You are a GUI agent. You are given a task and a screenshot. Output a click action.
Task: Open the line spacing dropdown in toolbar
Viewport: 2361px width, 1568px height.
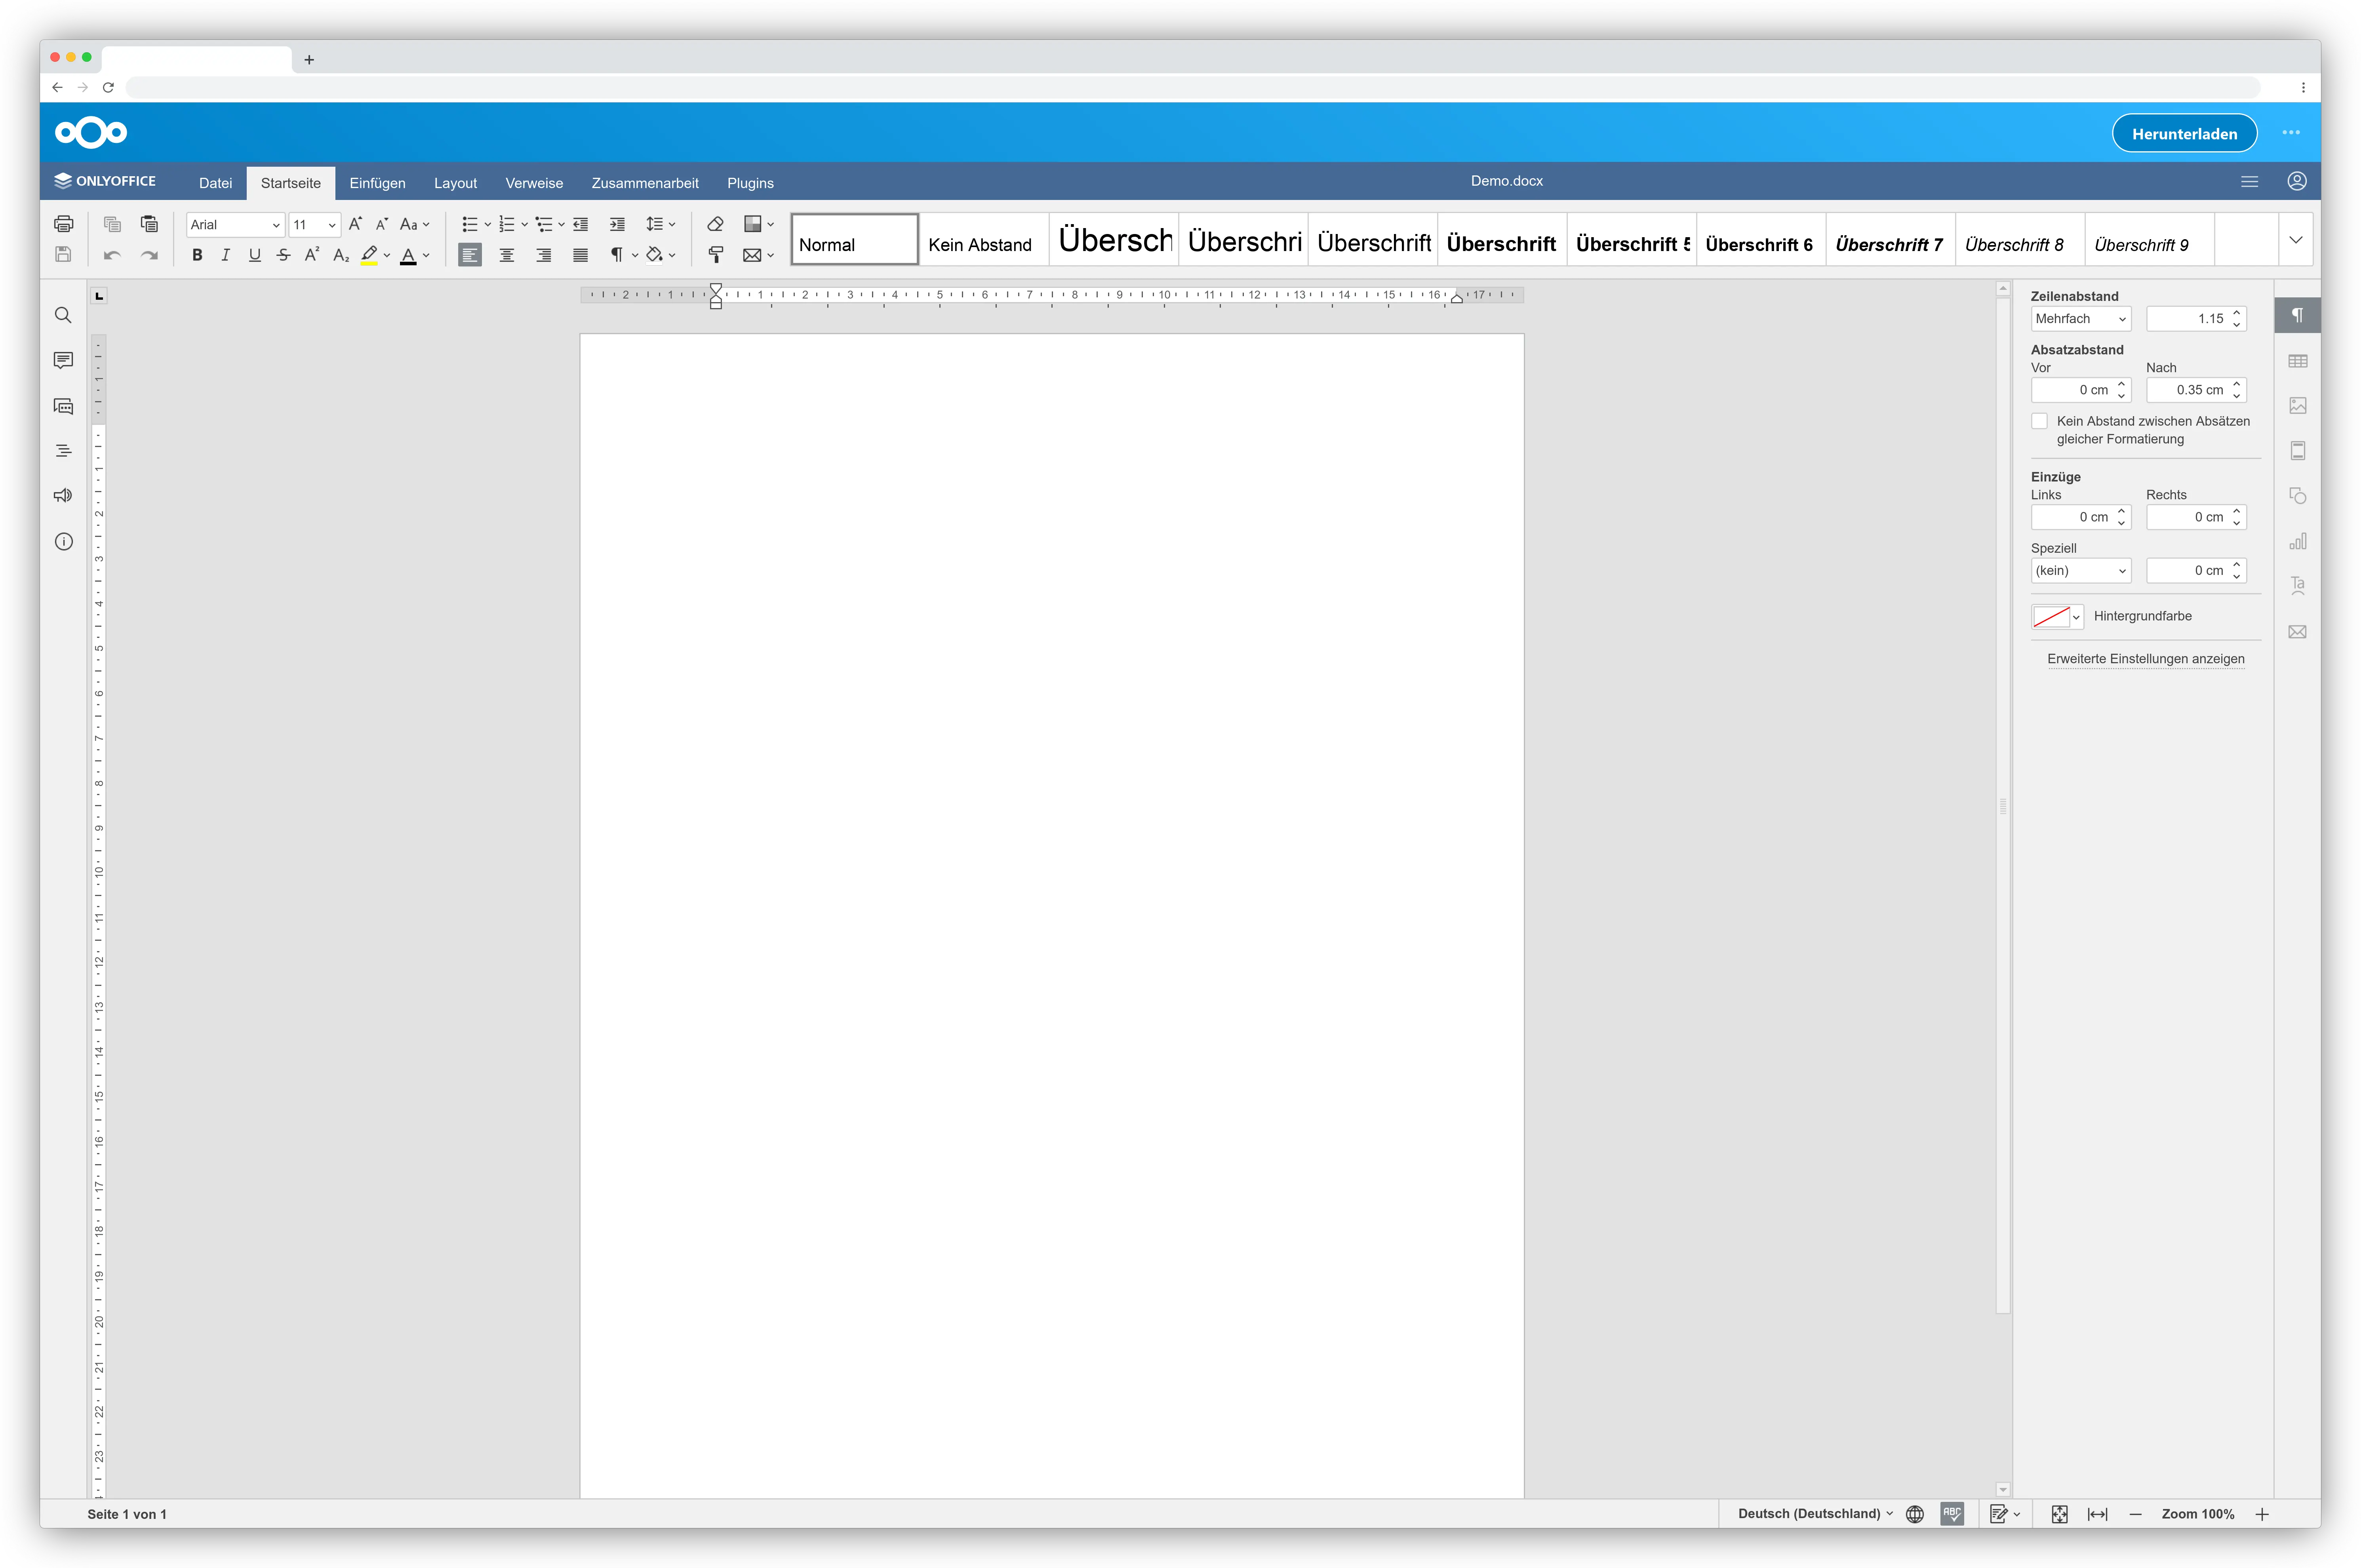pyautogui.click(x=660, y=224)
